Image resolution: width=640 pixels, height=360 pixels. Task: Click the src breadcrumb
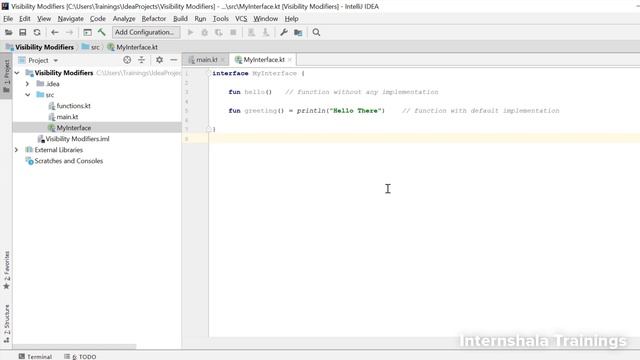(x=91, y=47)
